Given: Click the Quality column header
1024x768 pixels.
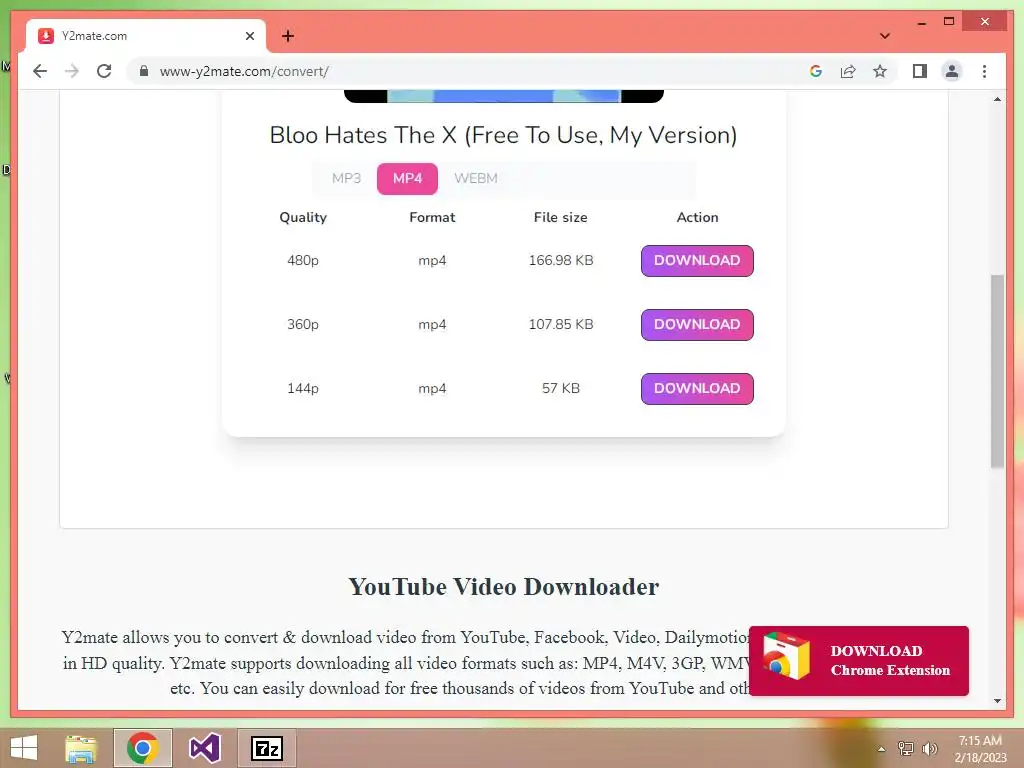Looking at the screenshot, I should pyautogui.click(x=303, y=217).
